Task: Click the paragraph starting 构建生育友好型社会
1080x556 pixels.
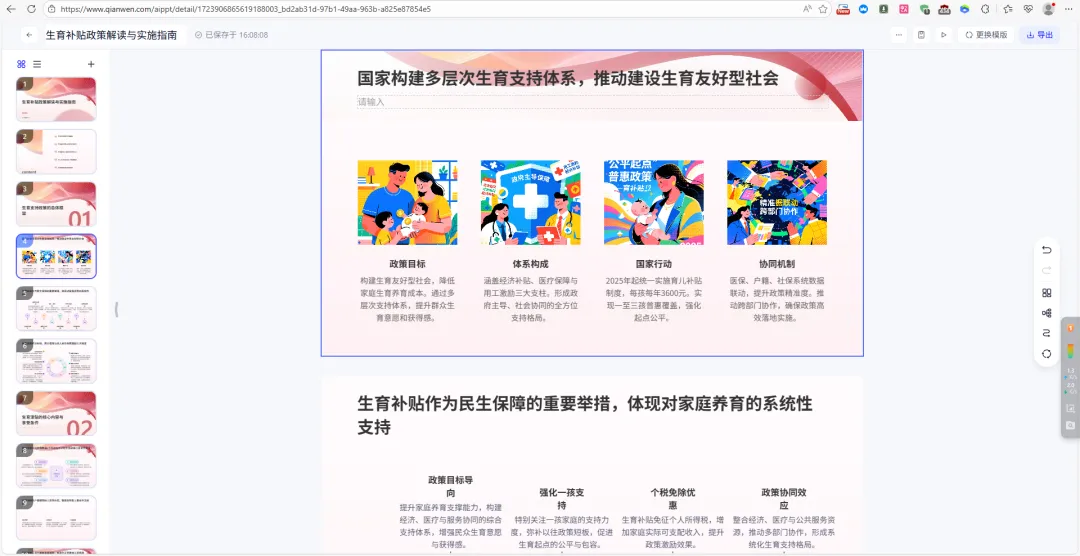Action: [407, 300]
